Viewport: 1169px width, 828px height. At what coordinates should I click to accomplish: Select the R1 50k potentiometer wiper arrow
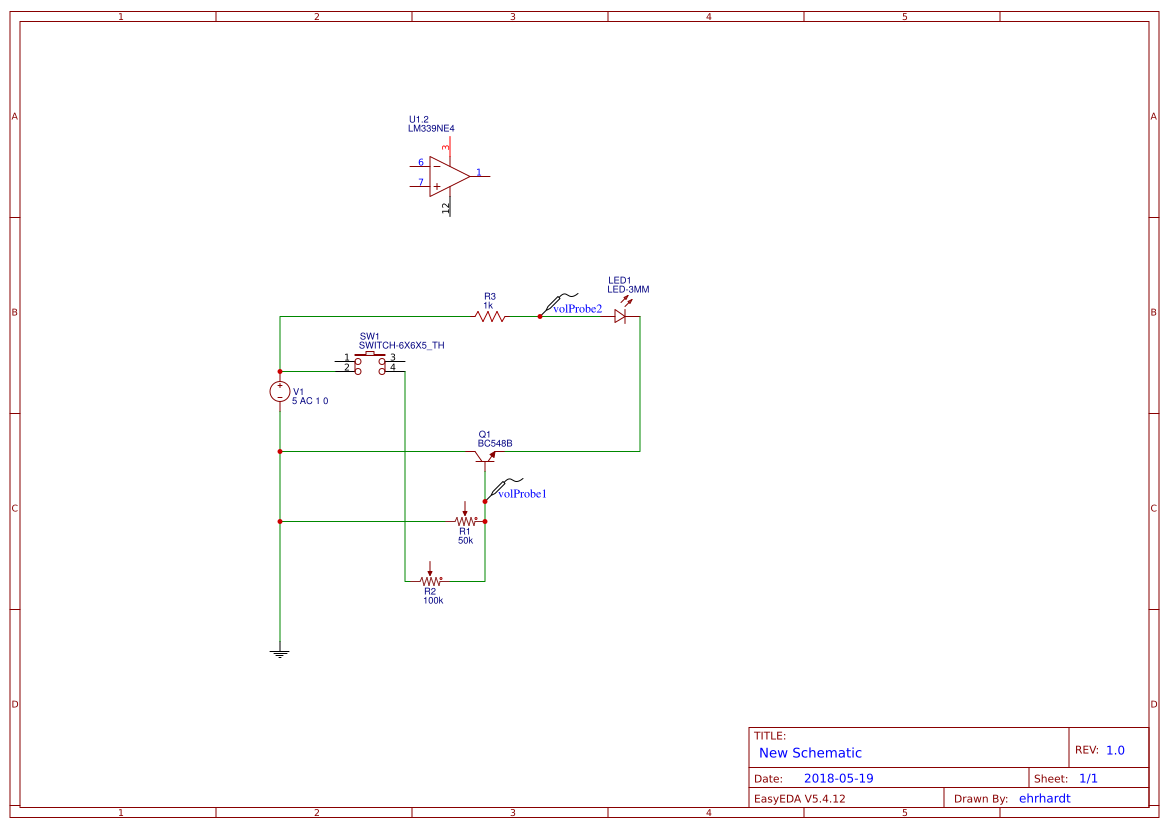466,510
